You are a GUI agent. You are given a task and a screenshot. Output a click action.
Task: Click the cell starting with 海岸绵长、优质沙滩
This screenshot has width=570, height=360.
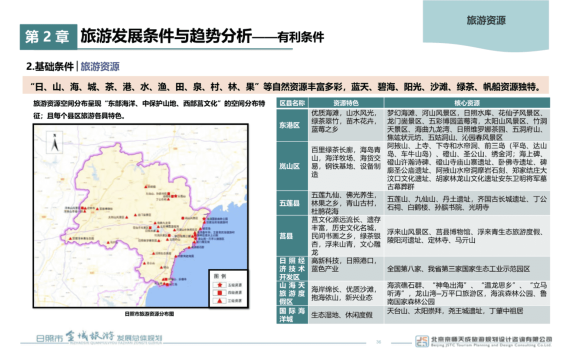346,293
